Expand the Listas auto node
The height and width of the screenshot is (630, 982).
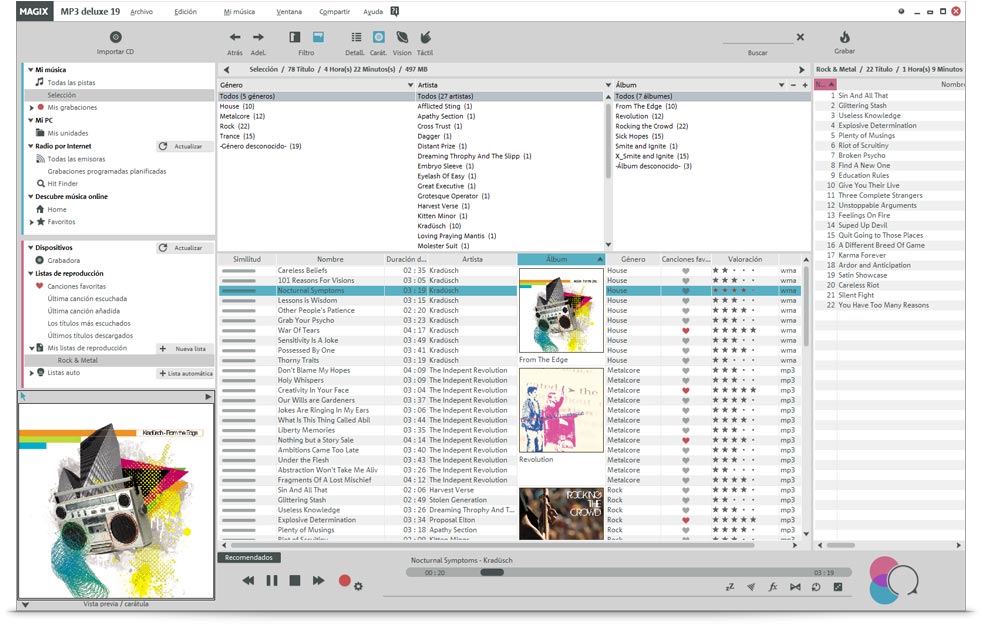tap(31, 373)
